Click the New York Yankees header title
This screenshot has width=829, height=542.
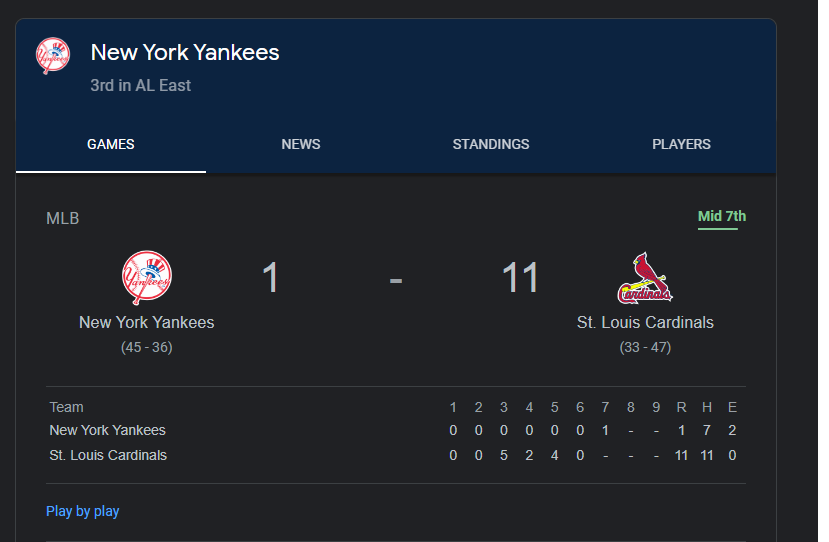pyautogui.click(x=185, y=52)
